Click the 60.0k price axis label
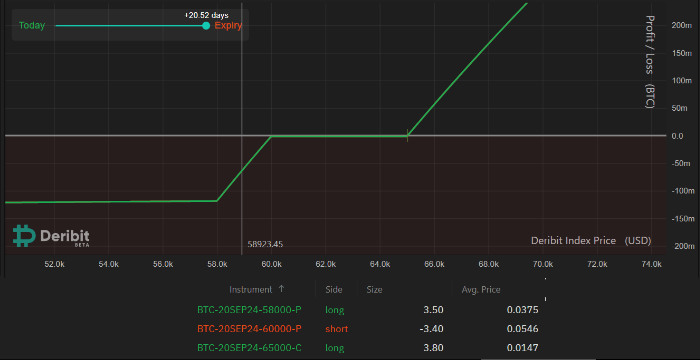 [x=271, y=264]
